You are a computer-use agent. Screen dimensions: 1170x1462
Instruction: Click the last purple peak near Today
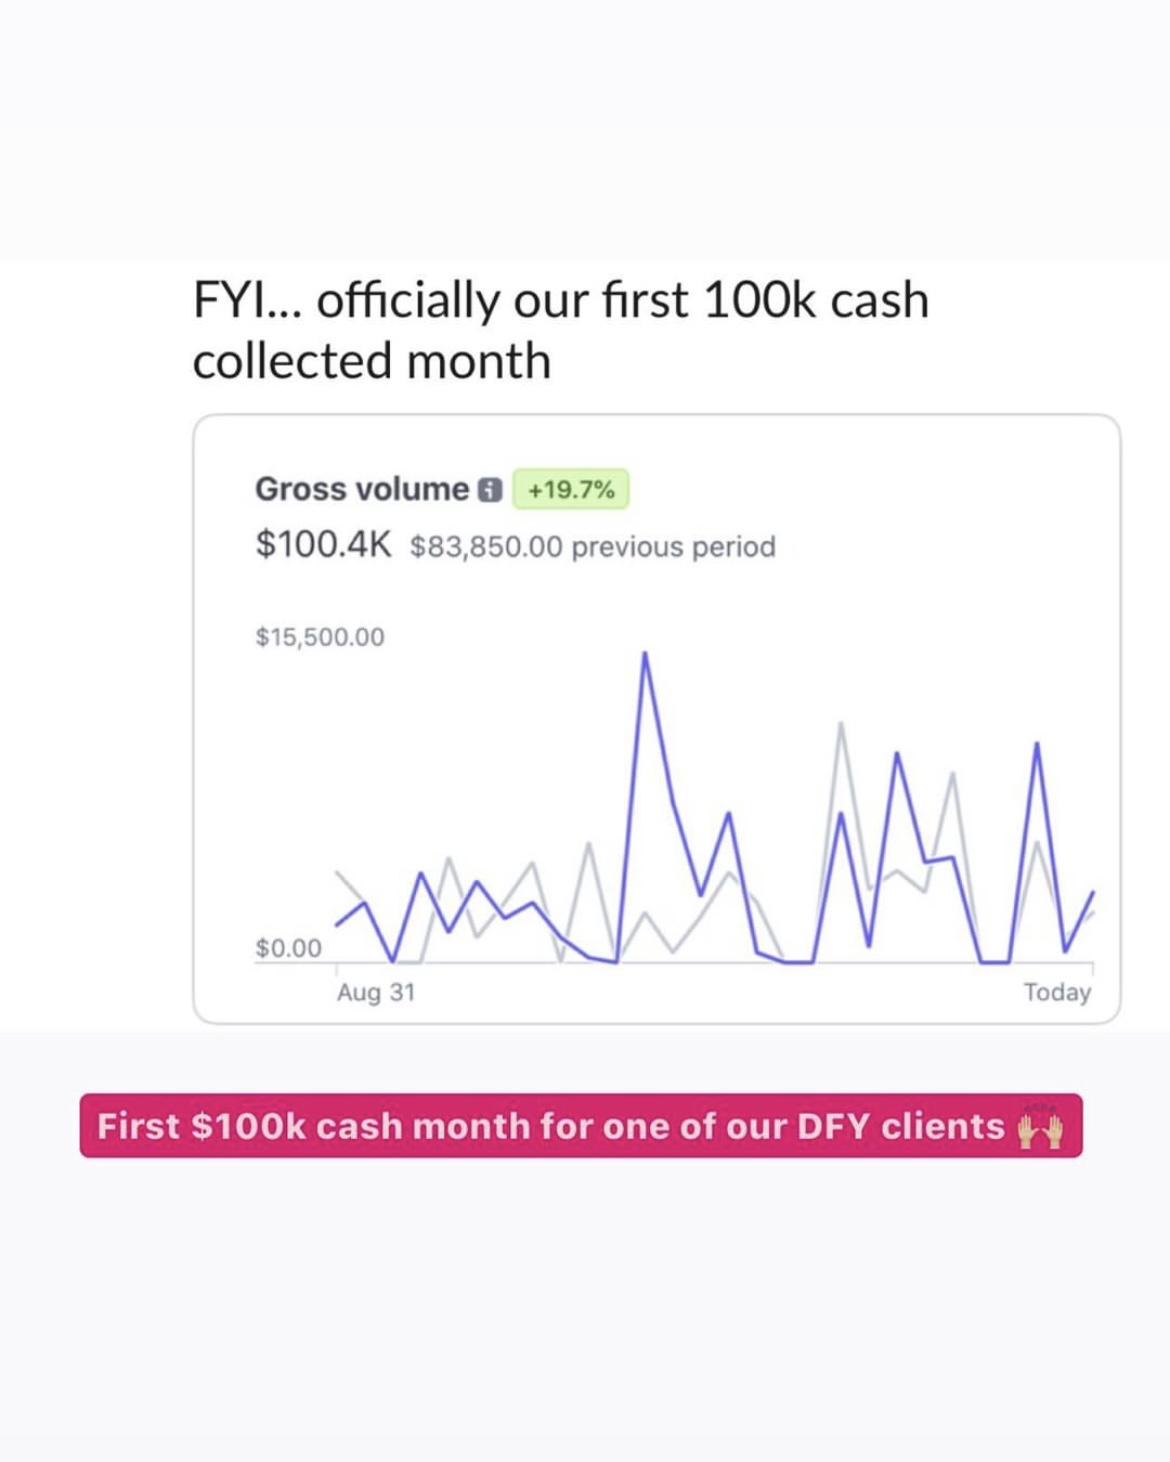1037,746
